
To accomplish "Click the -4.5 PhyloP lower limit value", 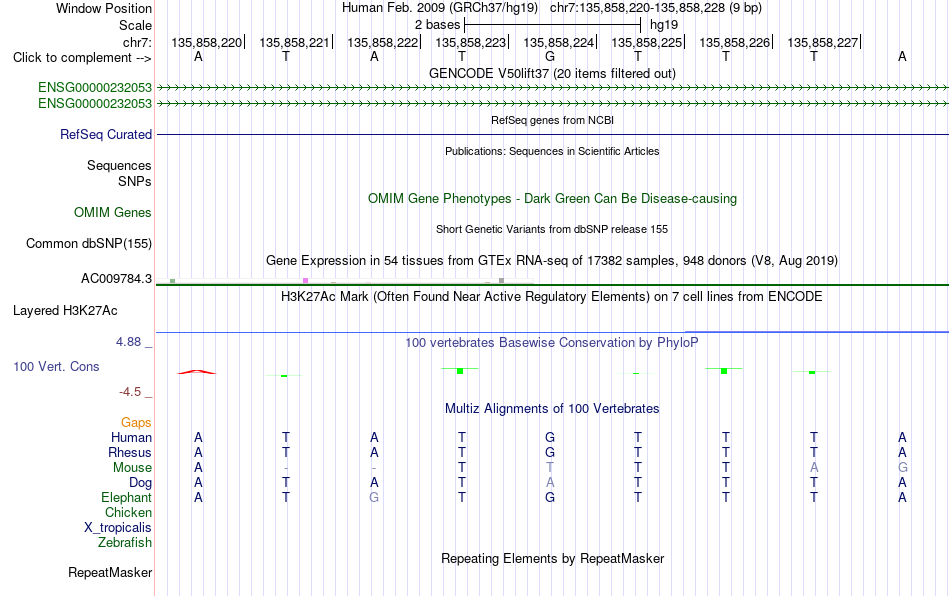I will [130, 392].
